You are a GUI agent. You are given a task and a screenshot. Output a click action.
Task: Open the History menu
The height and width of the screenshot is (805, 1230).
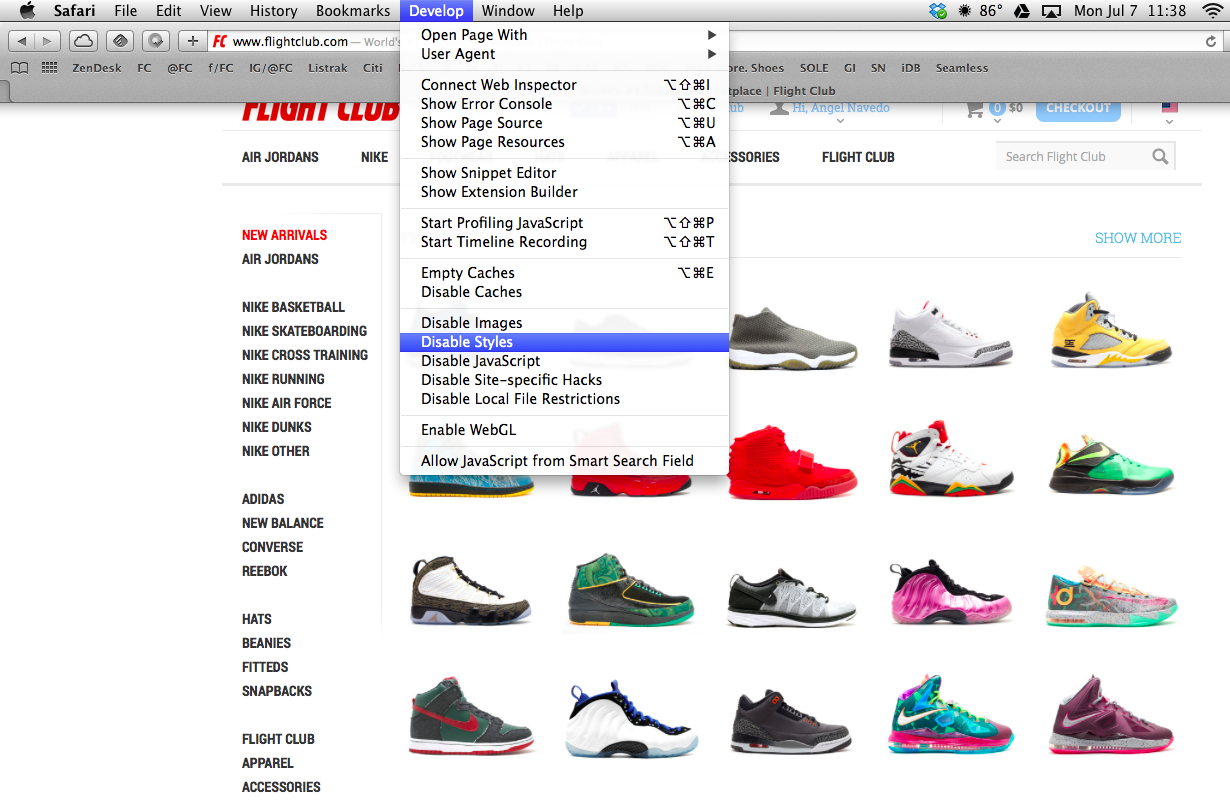pos(273,11)
